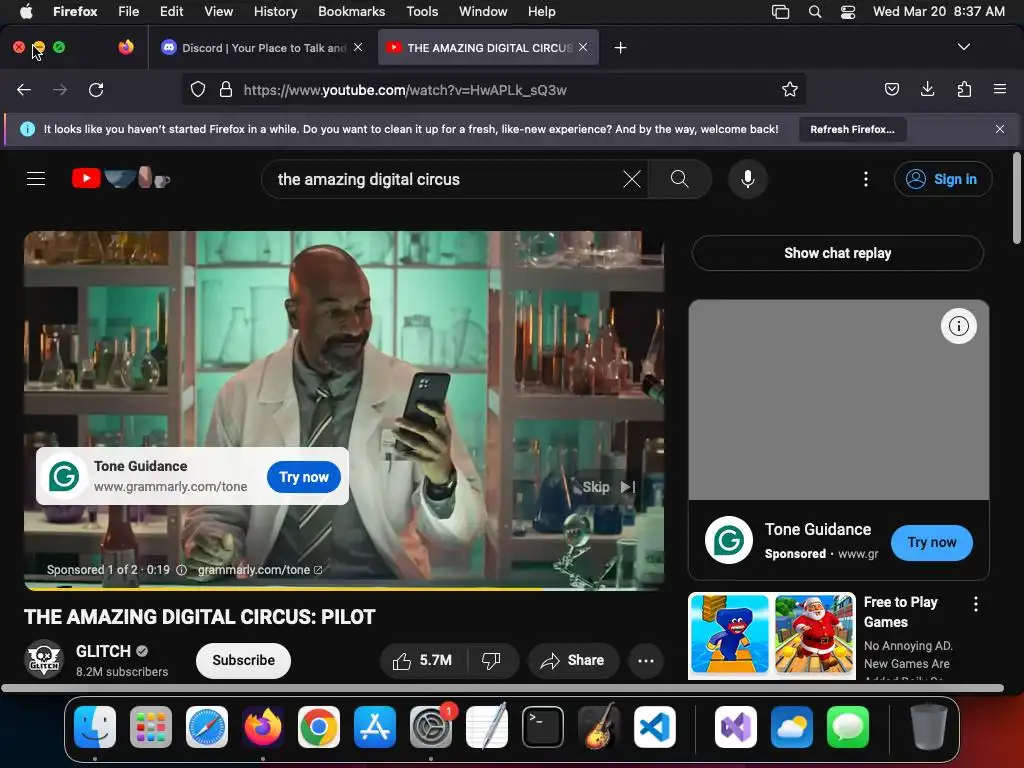Go to YouTube home via logo
The image size is (1024, 768).
(121, 178)
